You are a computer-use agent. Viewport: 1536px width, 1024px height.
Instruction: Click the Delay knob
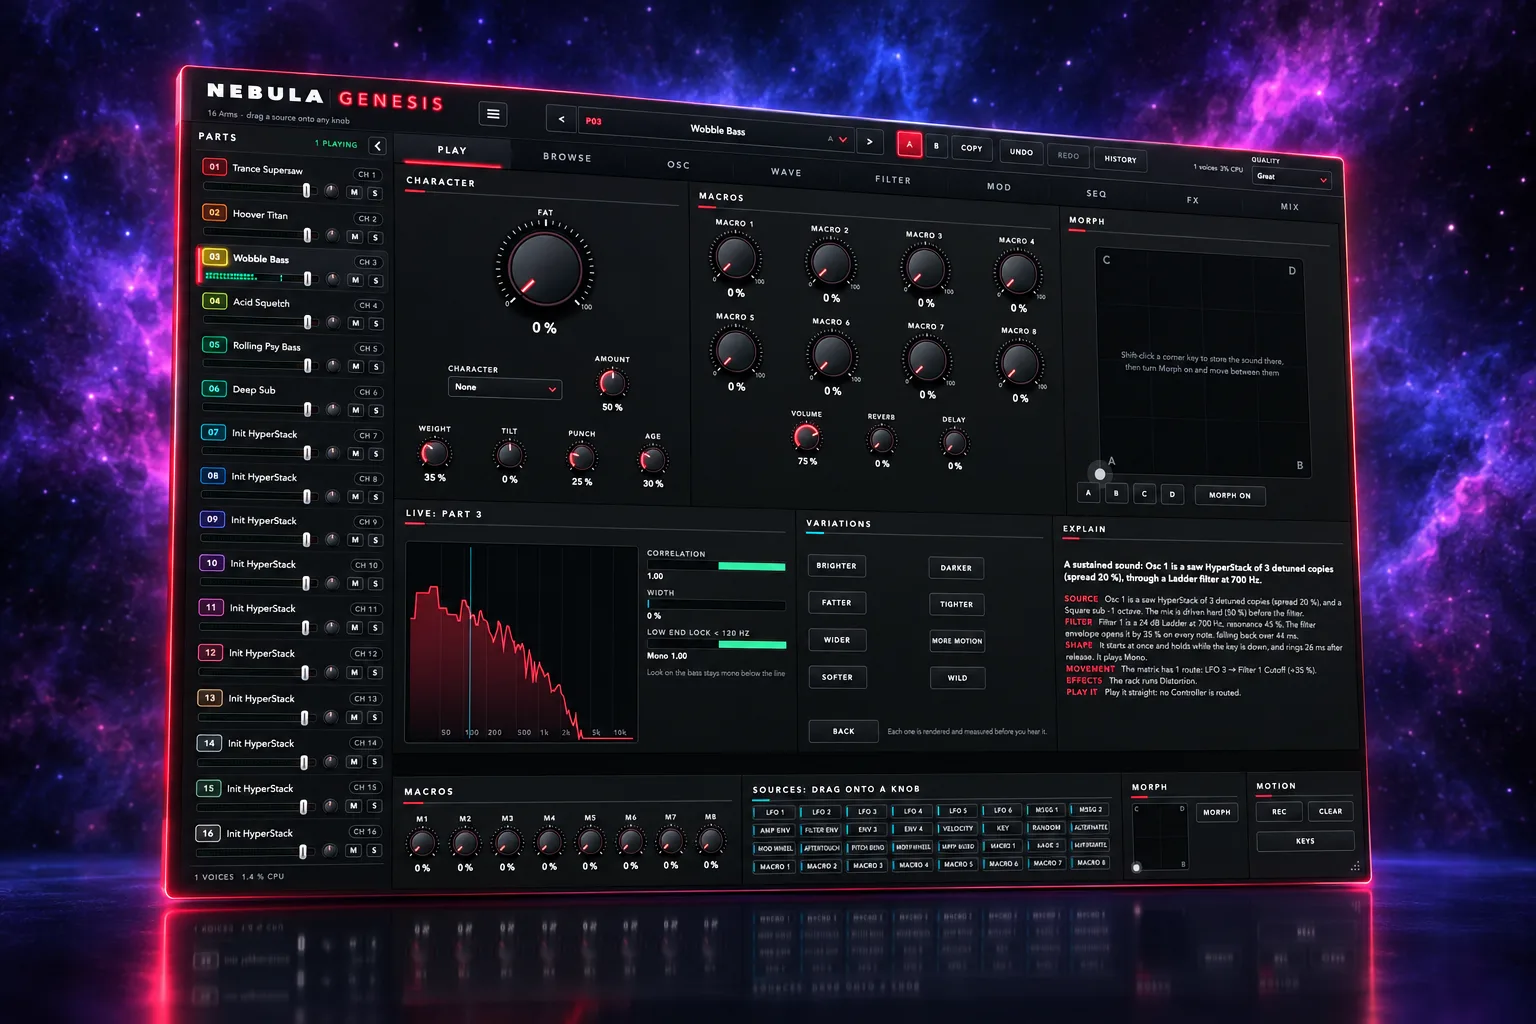click(954, 443)
